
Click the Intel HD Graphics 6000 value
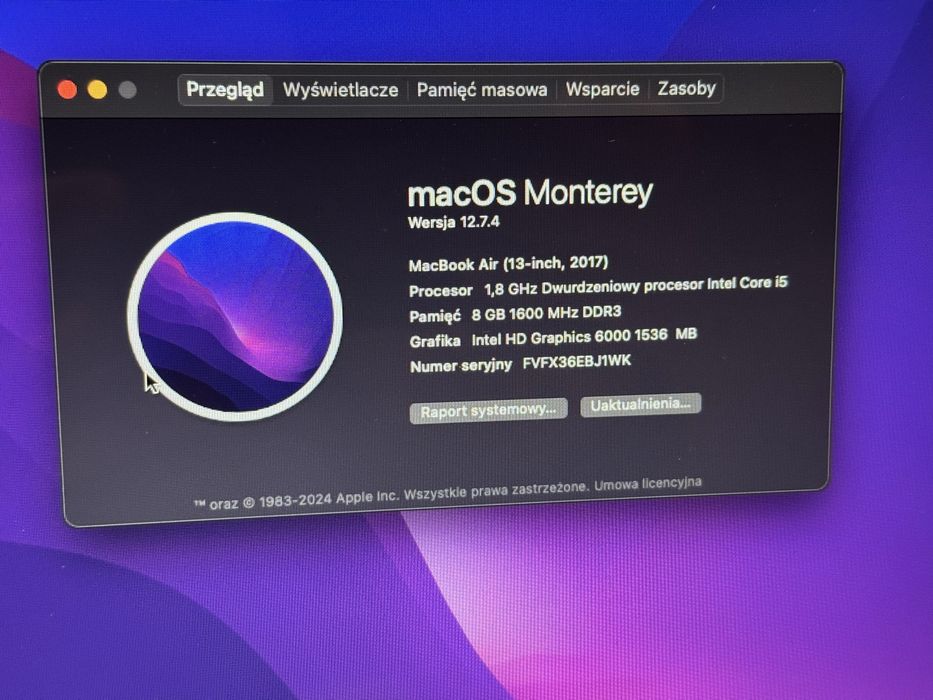(584, 337)
